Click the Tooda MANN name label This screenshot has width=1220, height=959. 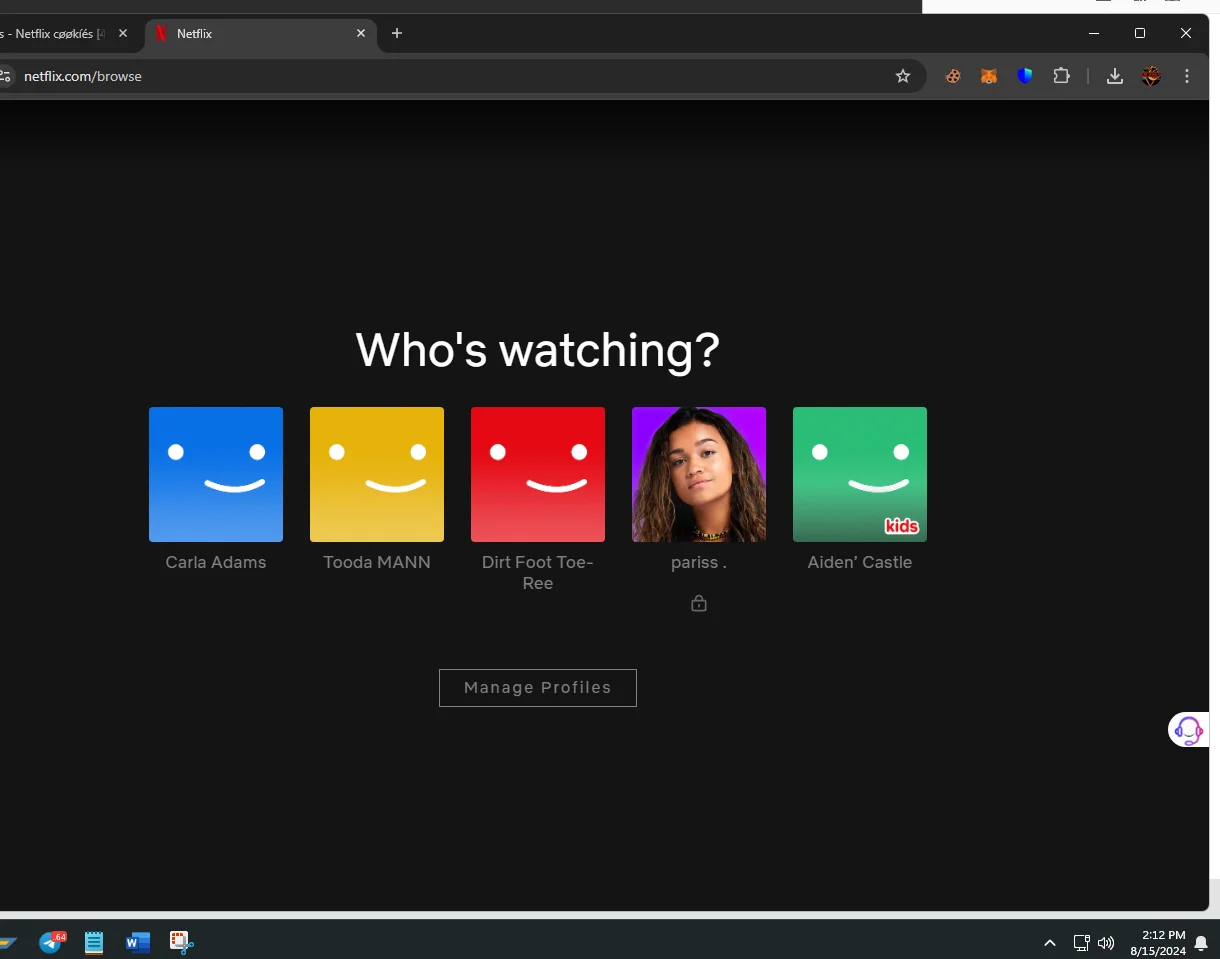(x=377, y=562)
